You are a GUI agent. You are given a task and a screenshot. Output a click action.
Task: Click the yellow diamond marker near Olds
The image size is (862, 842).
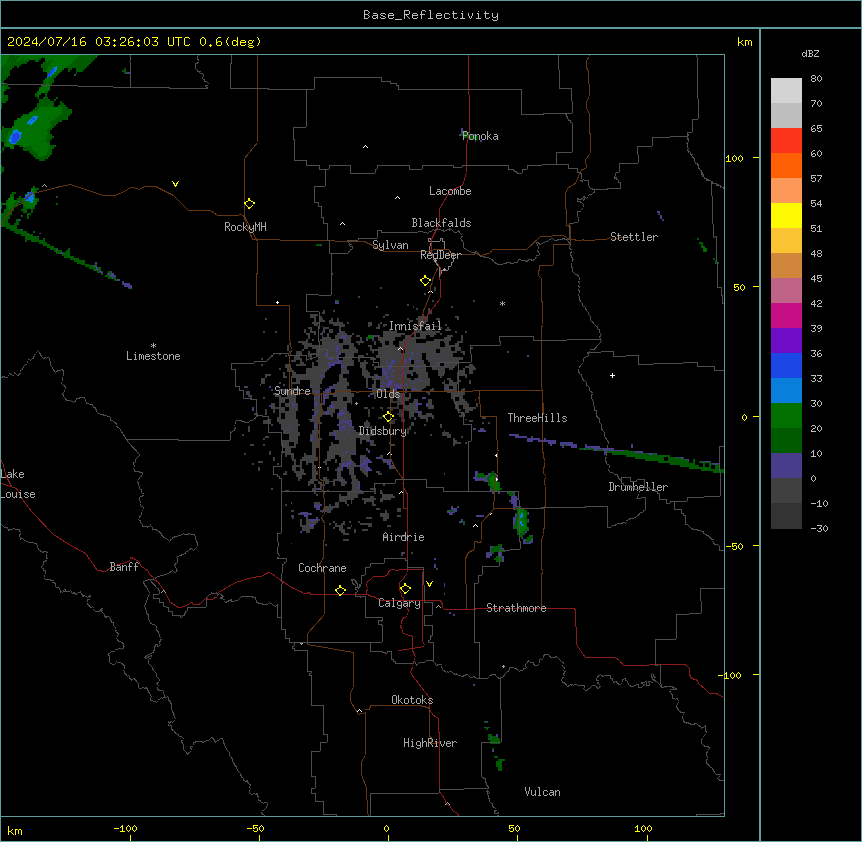click(x=389, y=417)
